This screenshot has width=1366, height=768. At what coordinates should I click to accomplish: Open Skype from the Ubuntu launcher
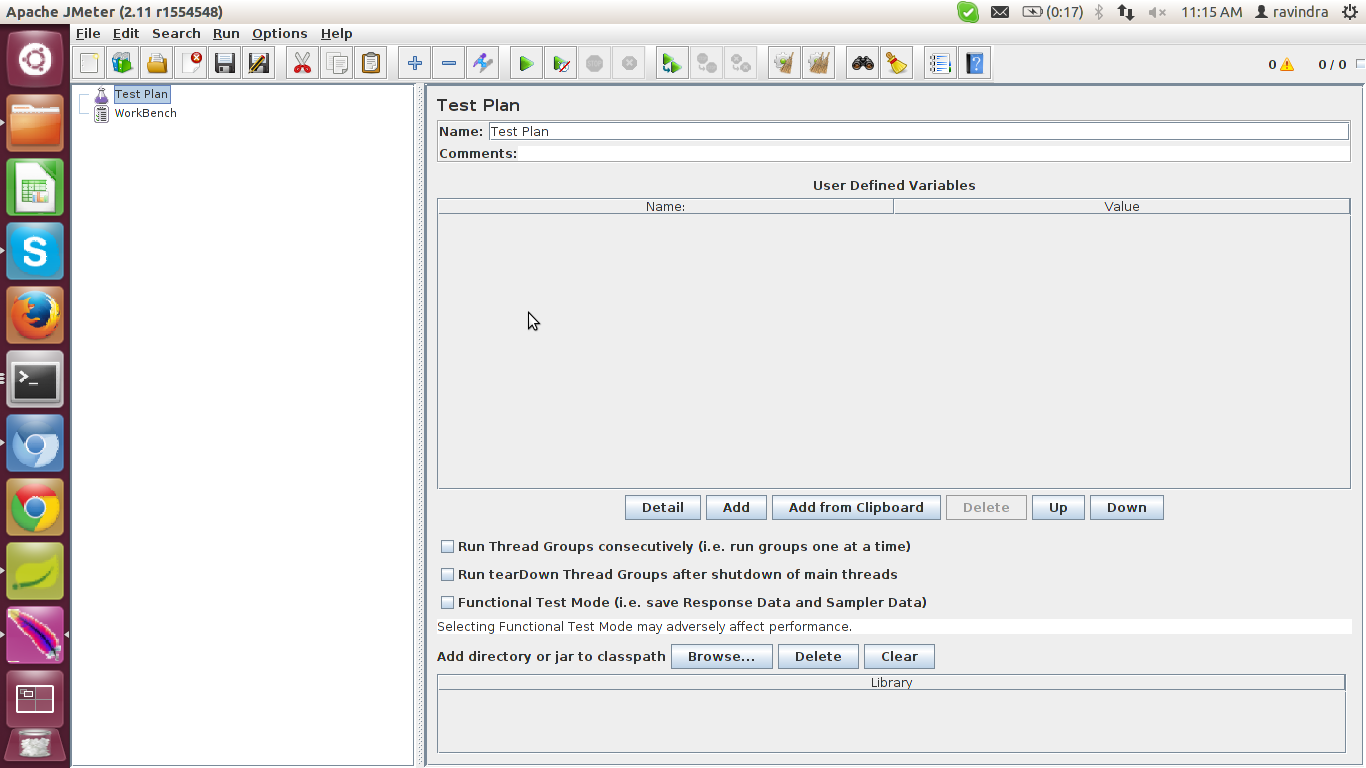click(x=35, y=251)
